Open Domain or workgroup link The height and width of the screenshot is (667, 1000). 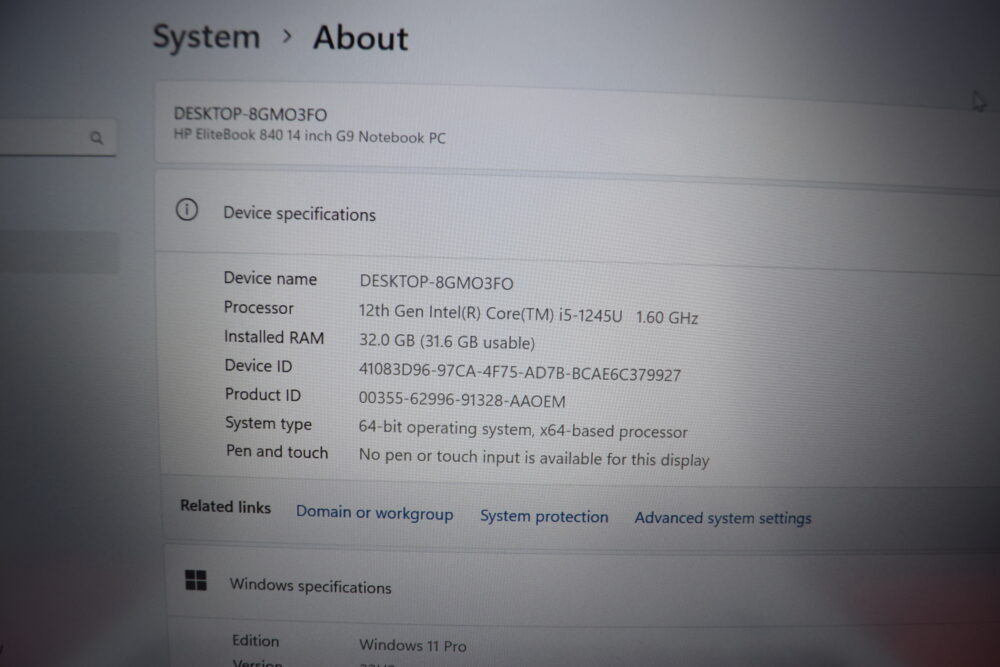point(374,513)
